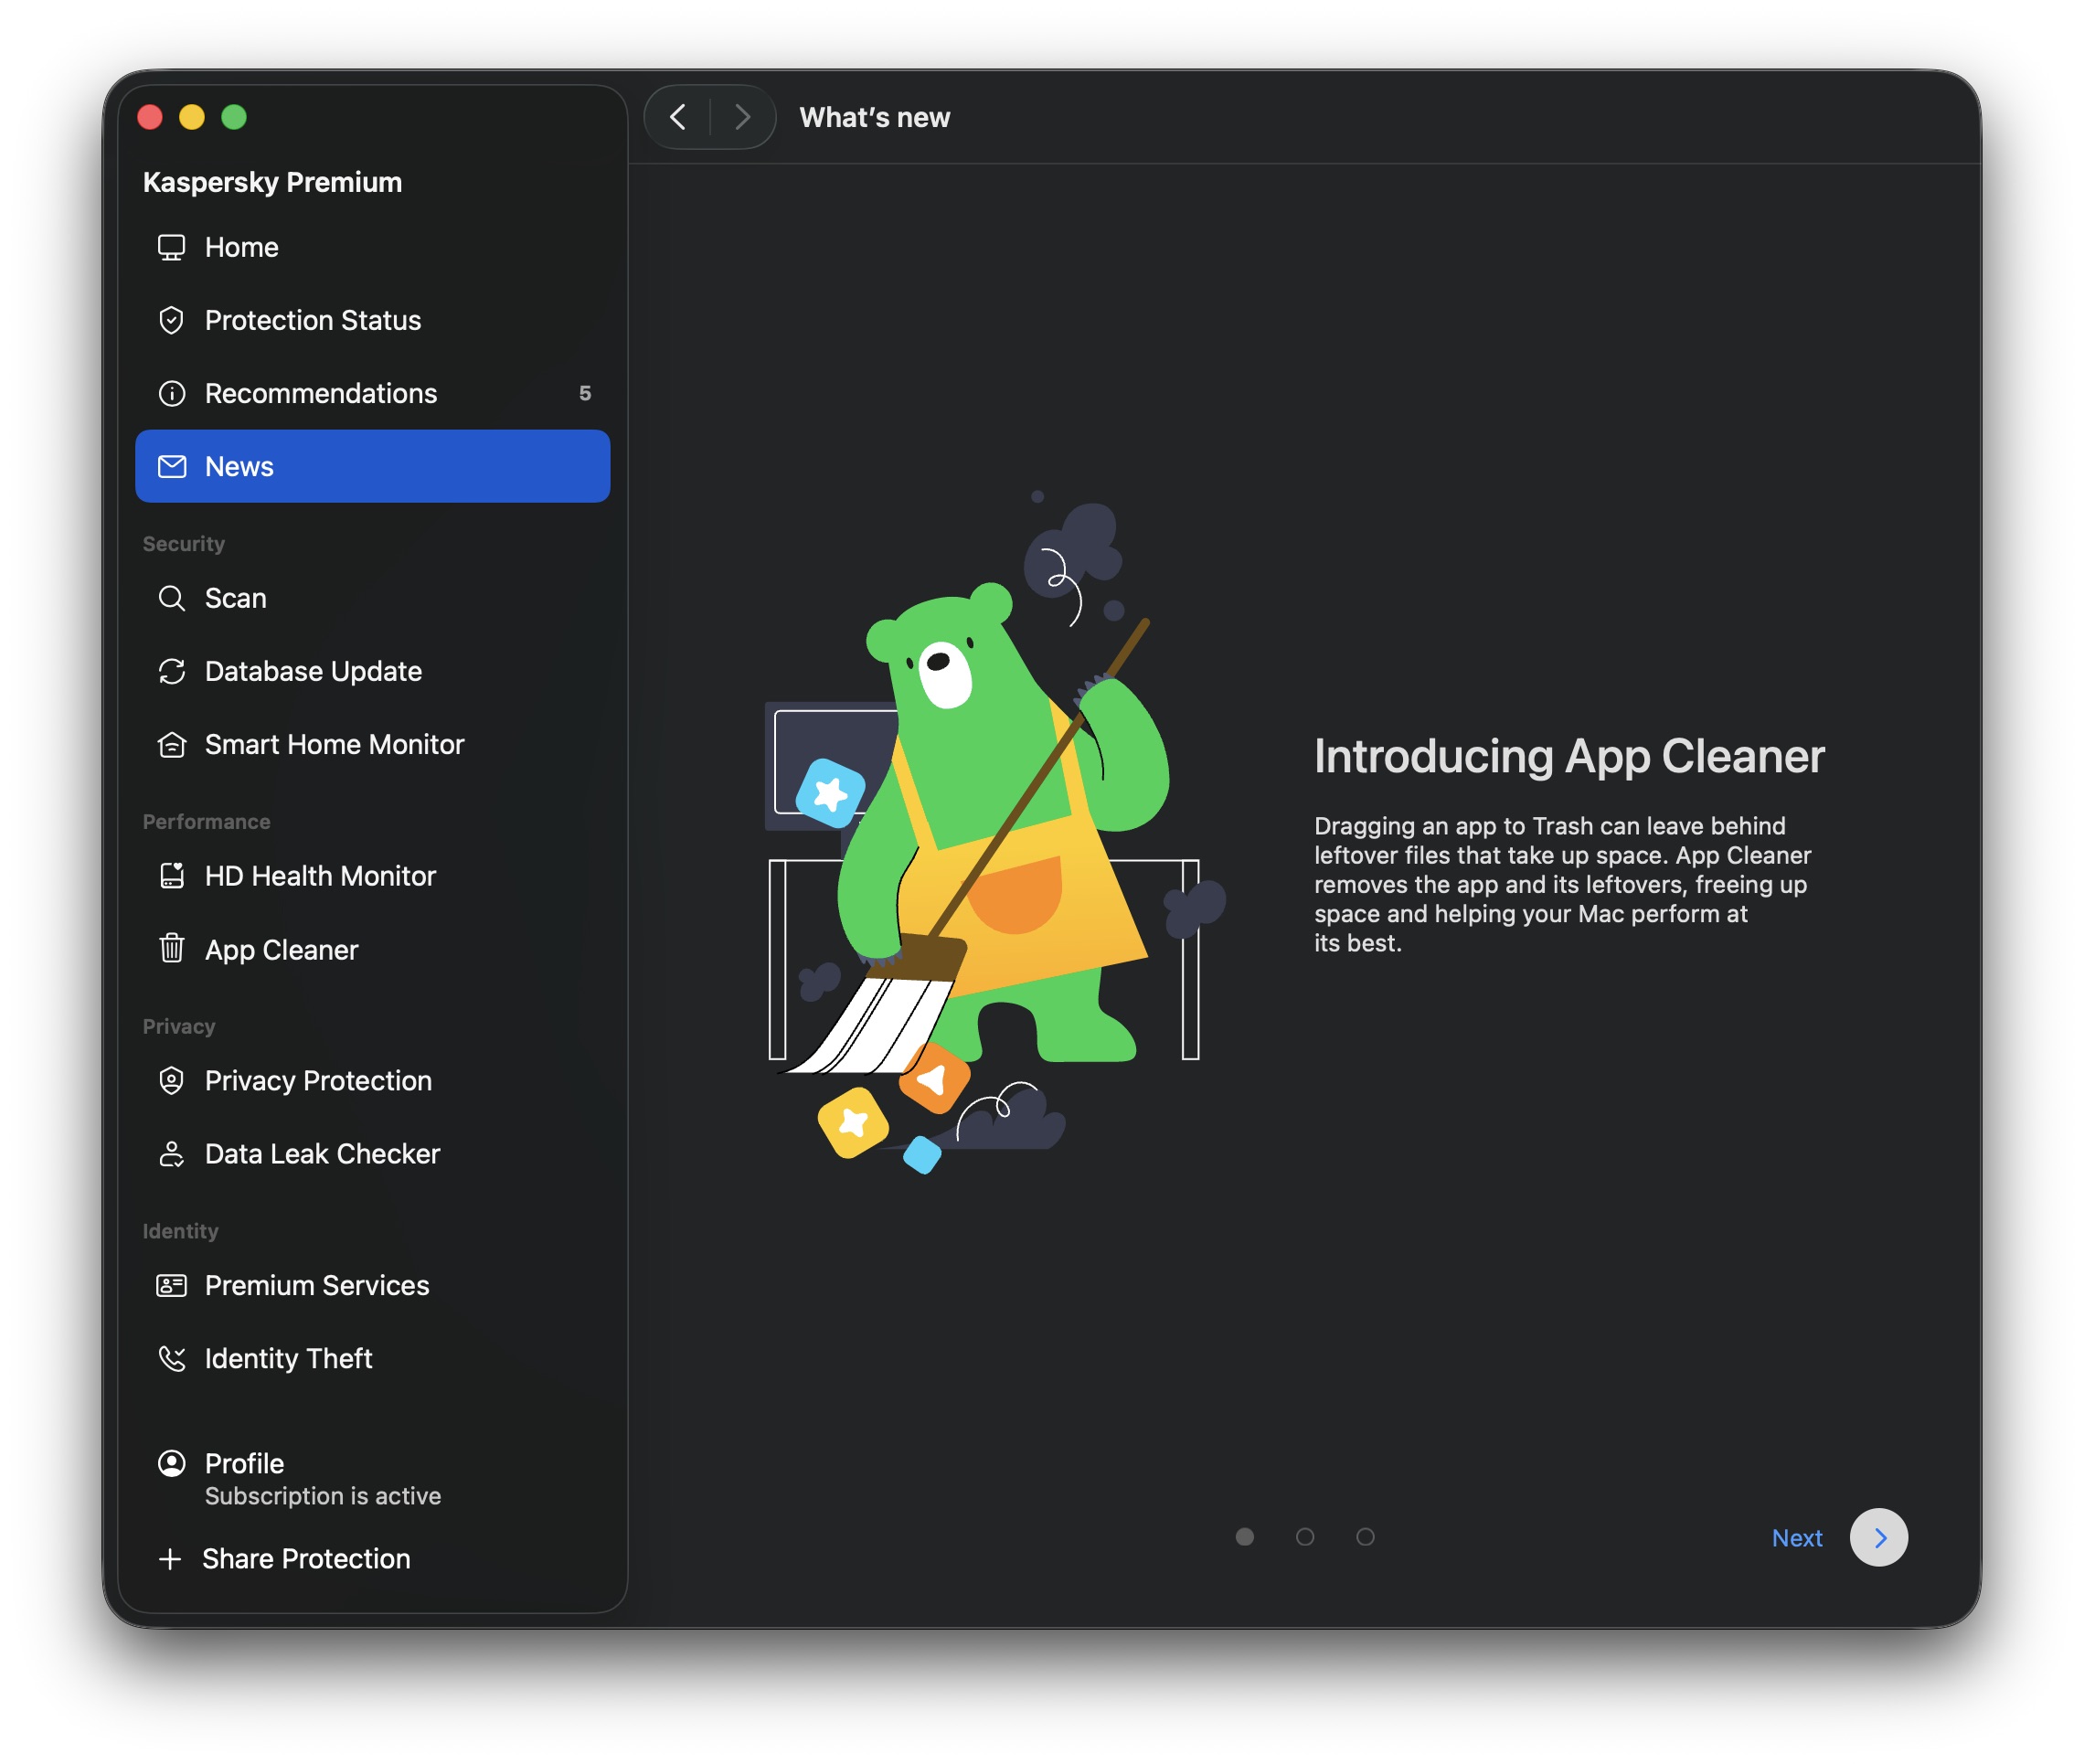Click the Smart Home Monitor house icon
This screenshot has height=1764, width=2084.
click(x=172, y=744)
